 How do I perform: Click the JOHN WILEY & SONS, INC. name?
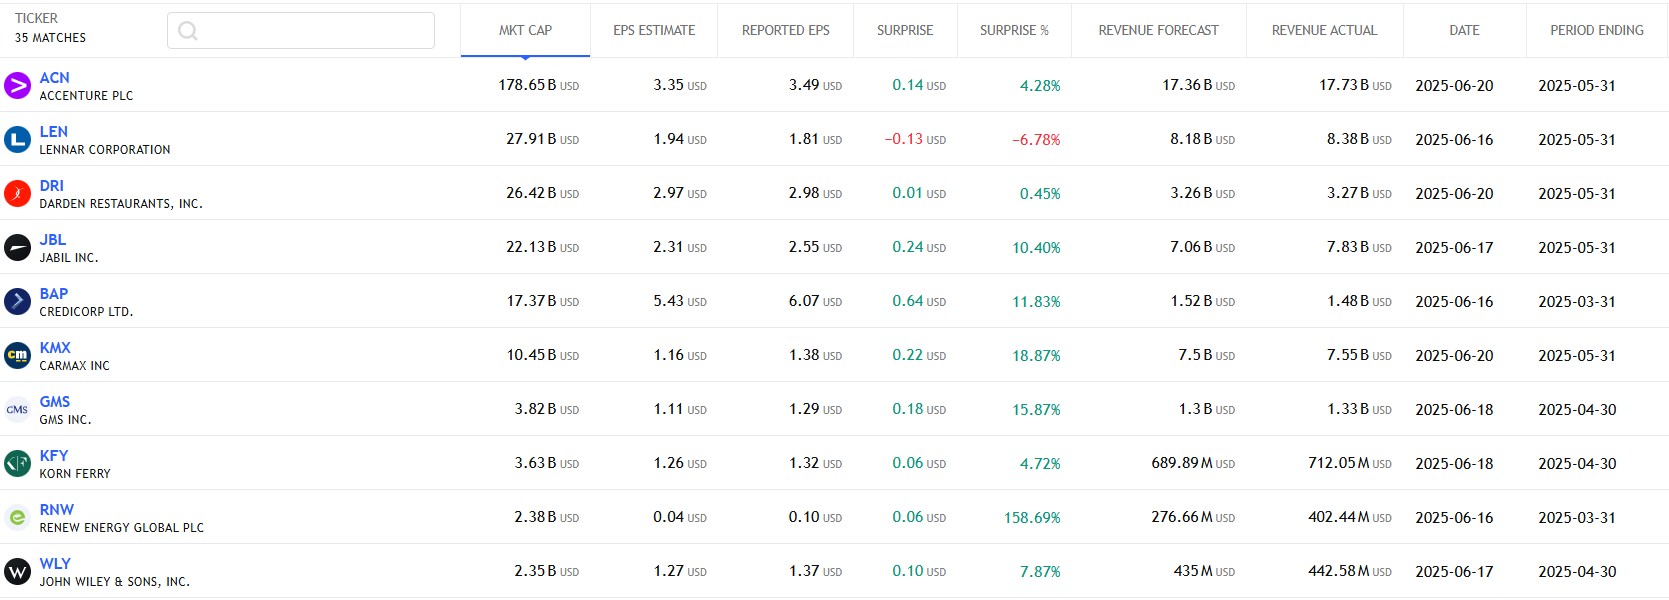[115, 582]
